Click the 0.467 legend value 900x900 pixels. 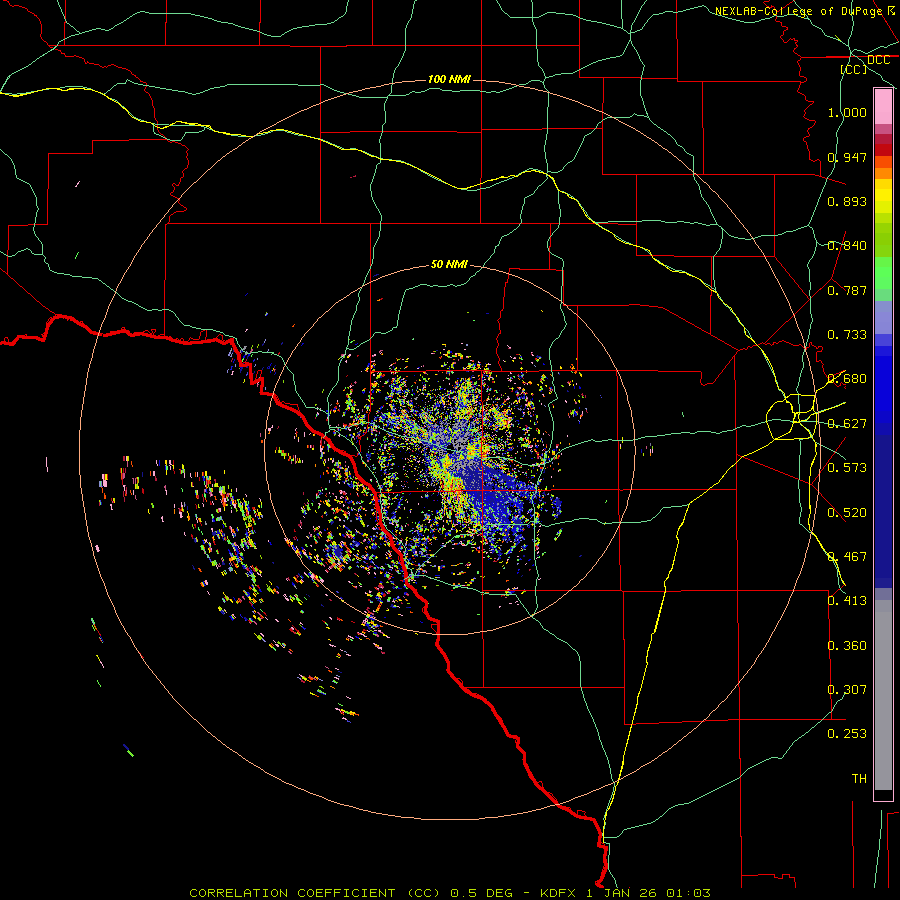[x=847, y=557]
